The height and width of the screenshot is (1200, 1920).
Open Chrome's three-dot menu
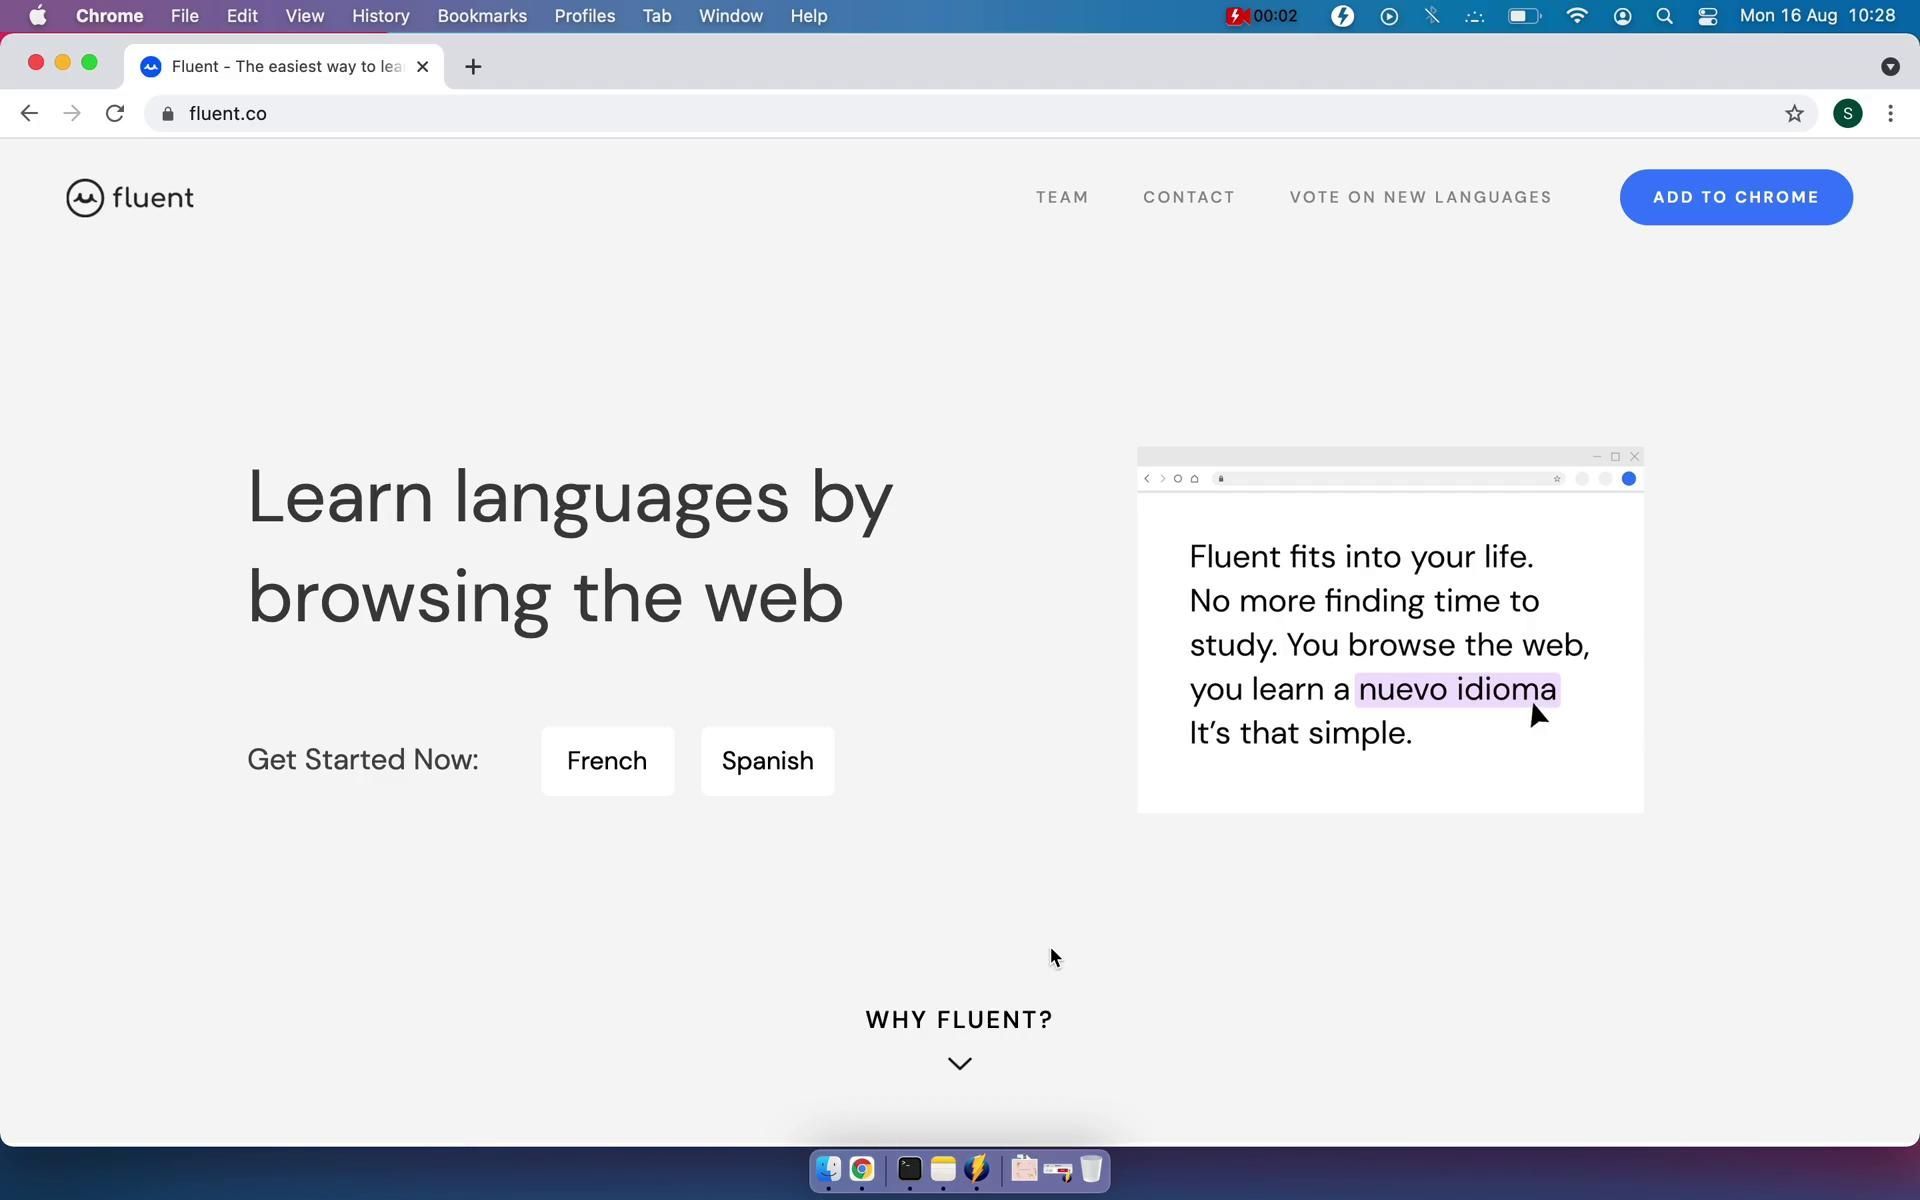(1890, 114)
